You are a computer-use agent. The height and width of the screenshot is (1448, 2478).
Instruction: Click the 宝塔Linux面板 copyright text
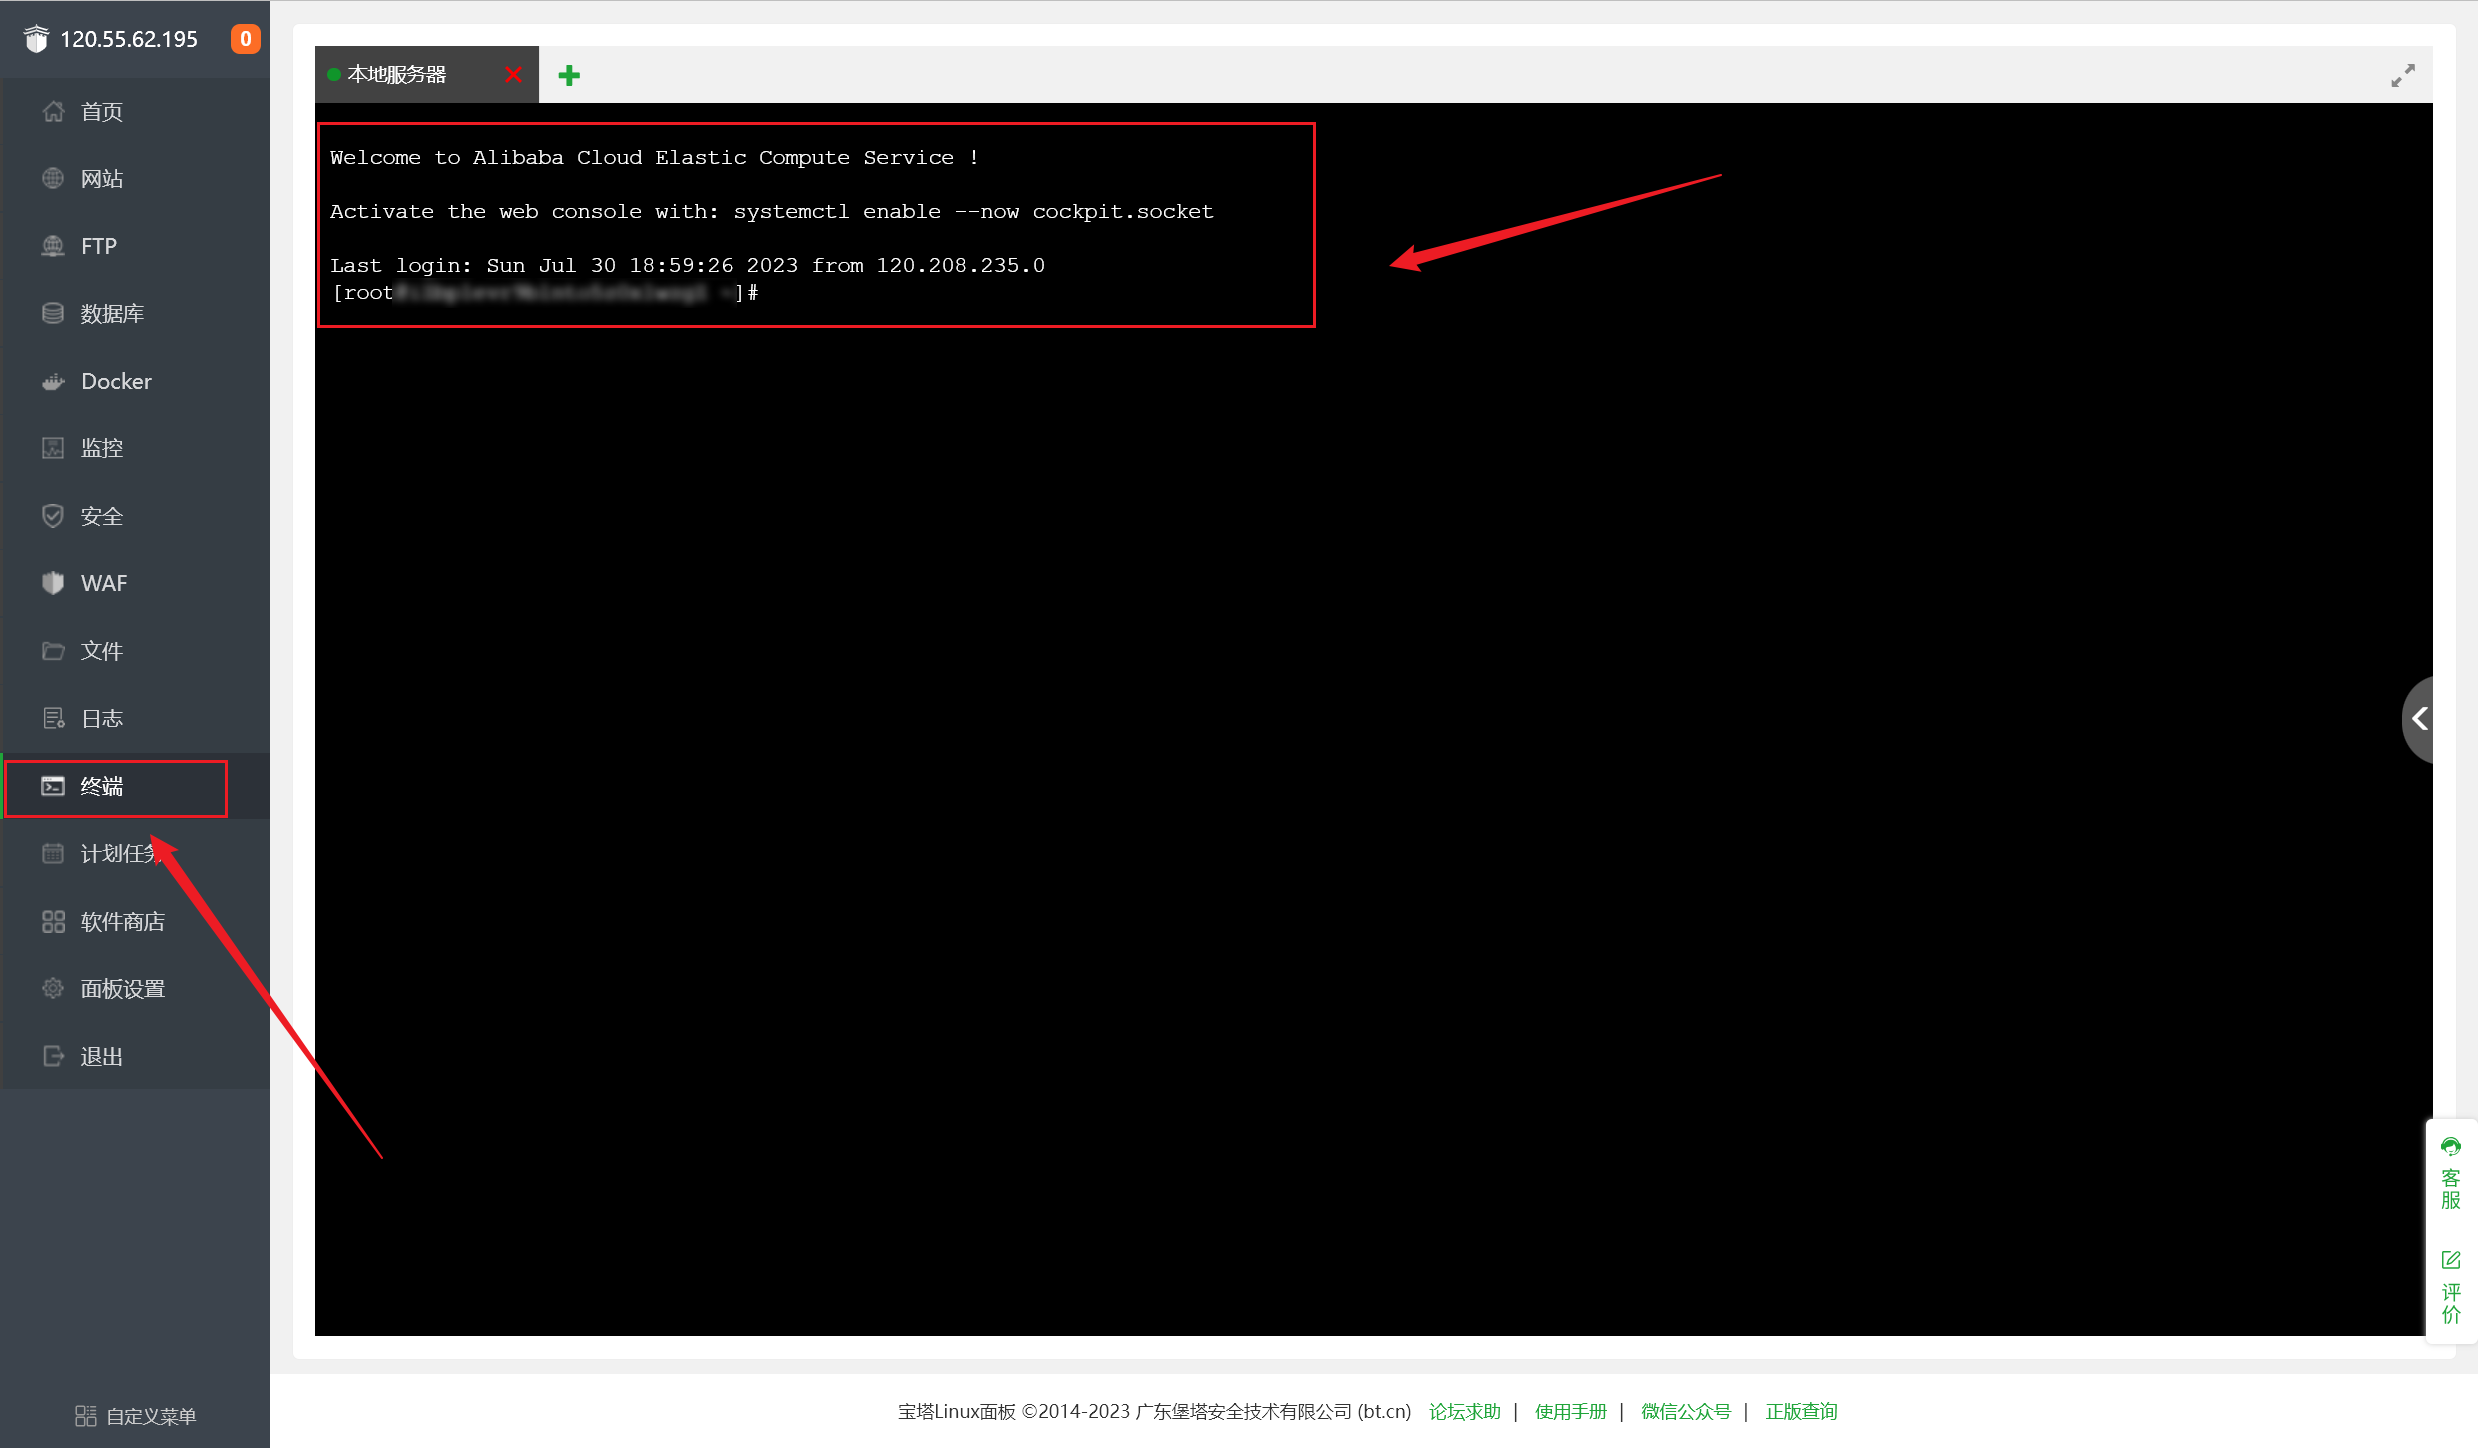(1154, 1411)
